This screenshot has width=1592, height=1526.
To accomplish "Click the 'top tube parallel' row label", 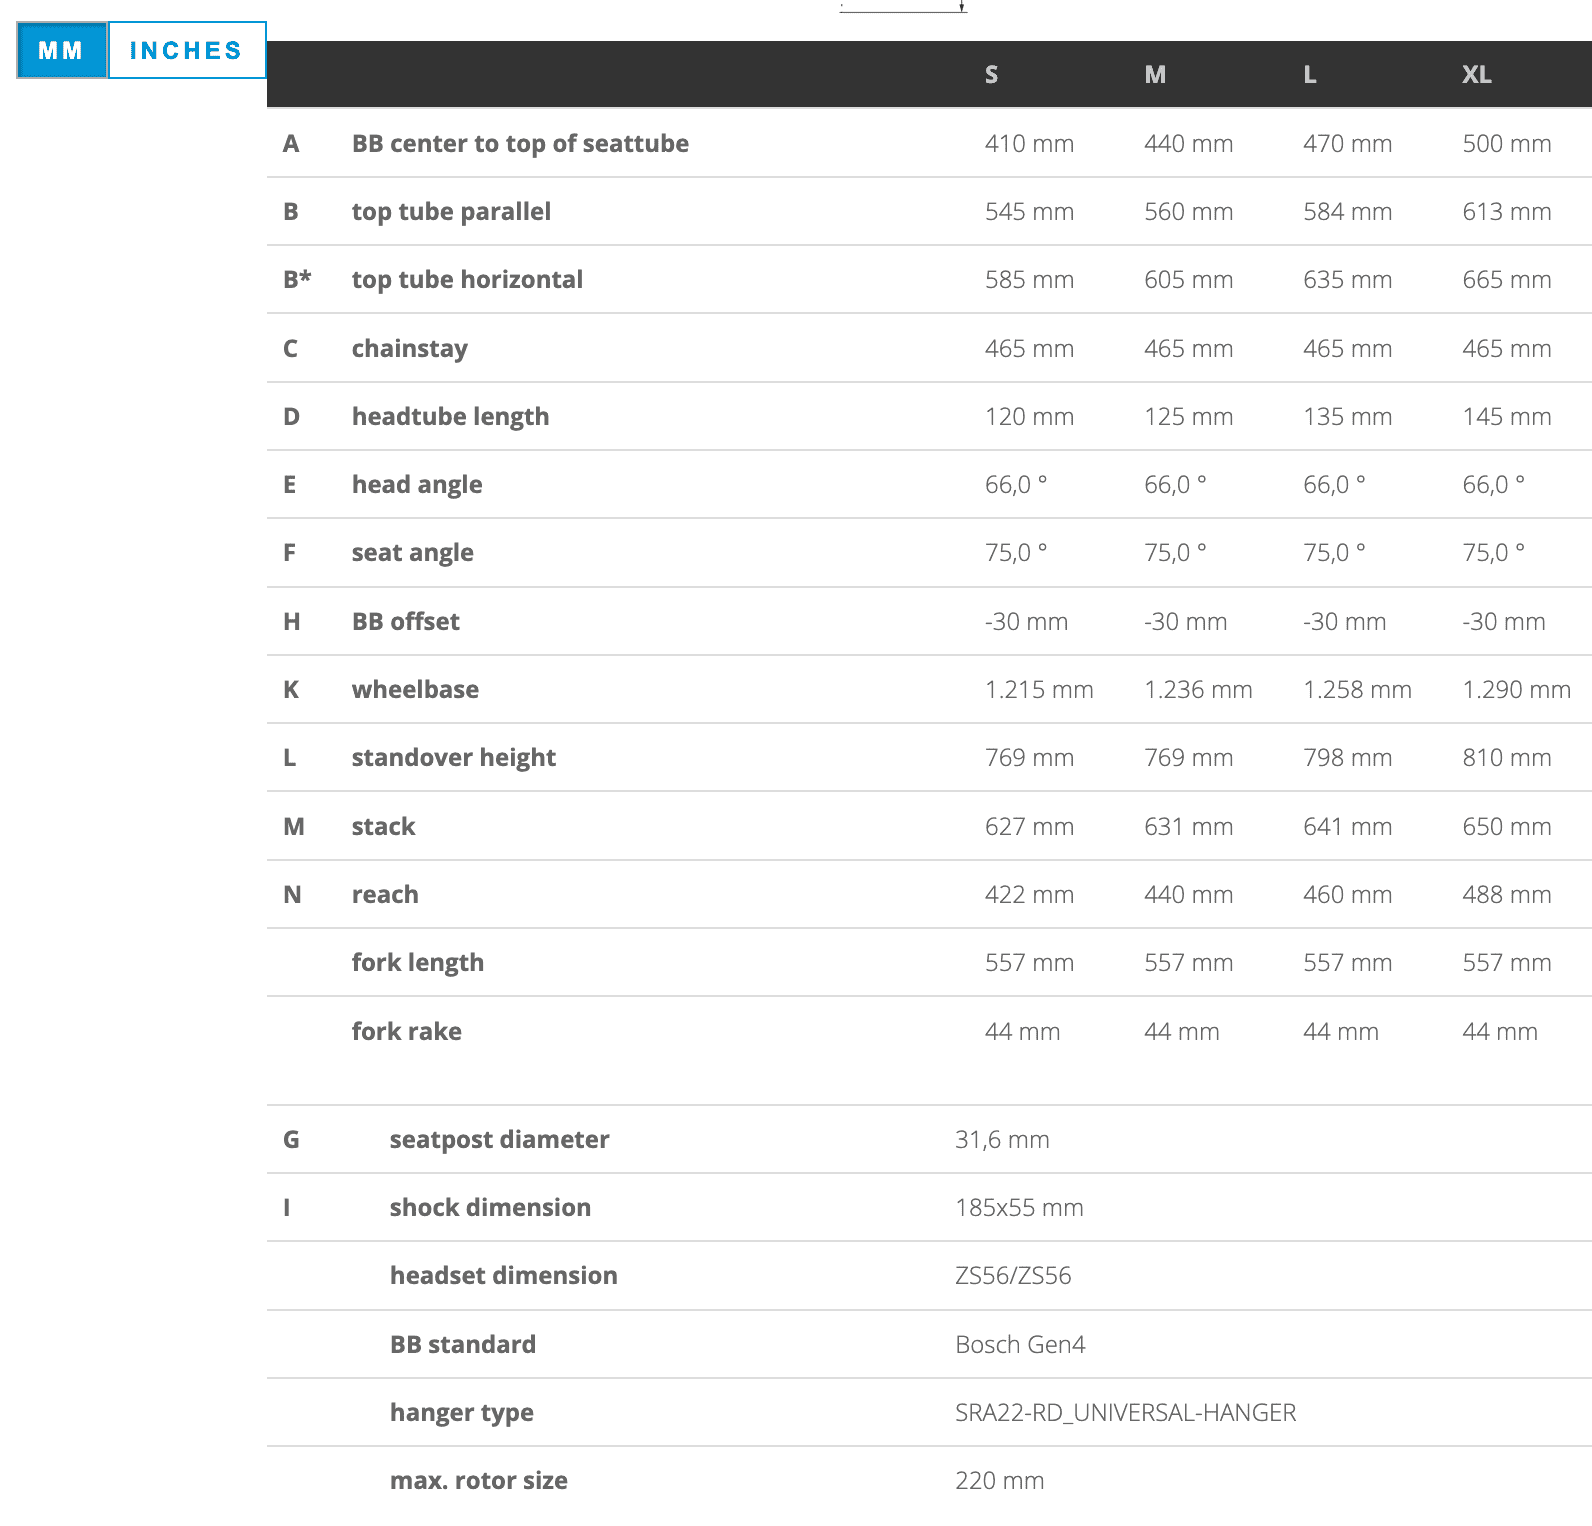I will click(451, 211).
